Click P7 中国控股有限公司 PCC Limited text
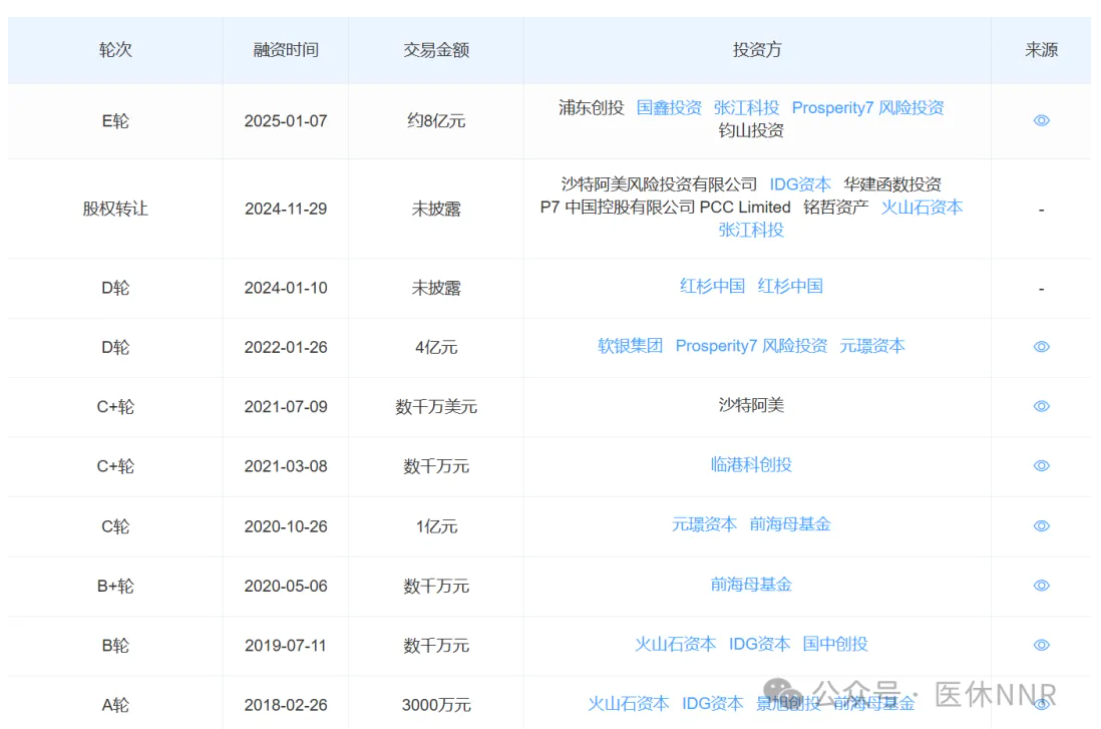The image size is (1101, 729). tap(665, 207)
